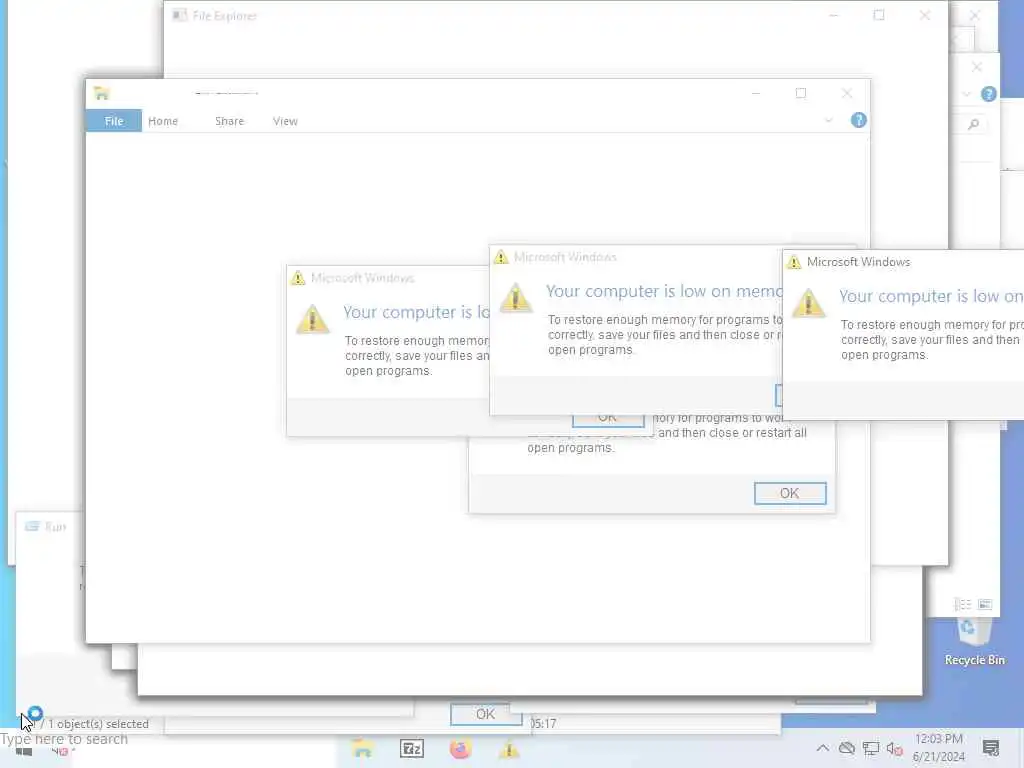Image resolution: width=1024 pixels, height=768 pixels.
Task: Click the title warning icon of the middle Microsoft Windows dialog
Action: 501,257
